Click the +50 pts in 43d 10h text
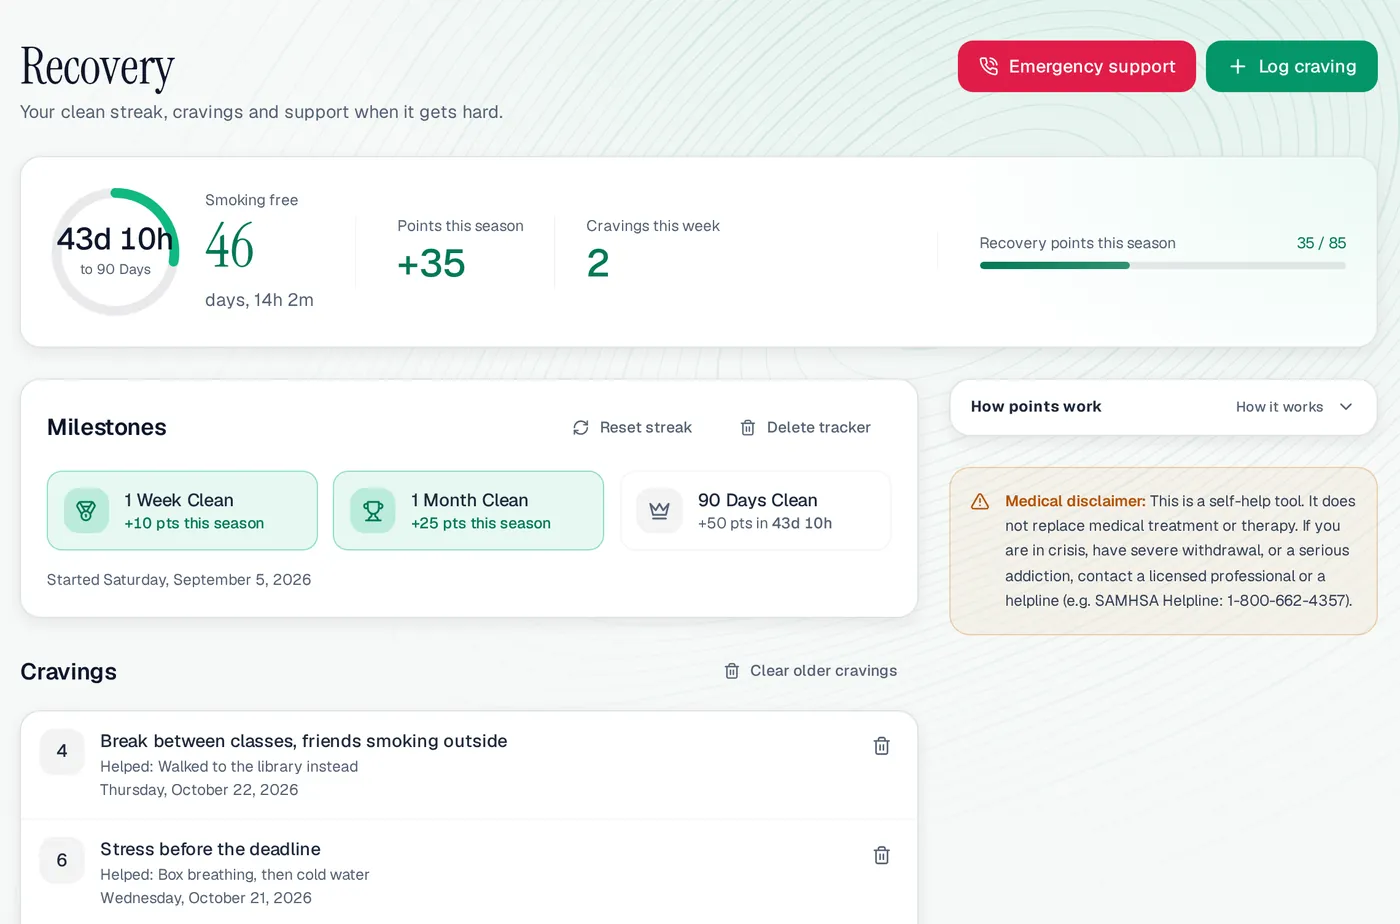Viewport: 1400px width, 924px height. tap(765, 523)
